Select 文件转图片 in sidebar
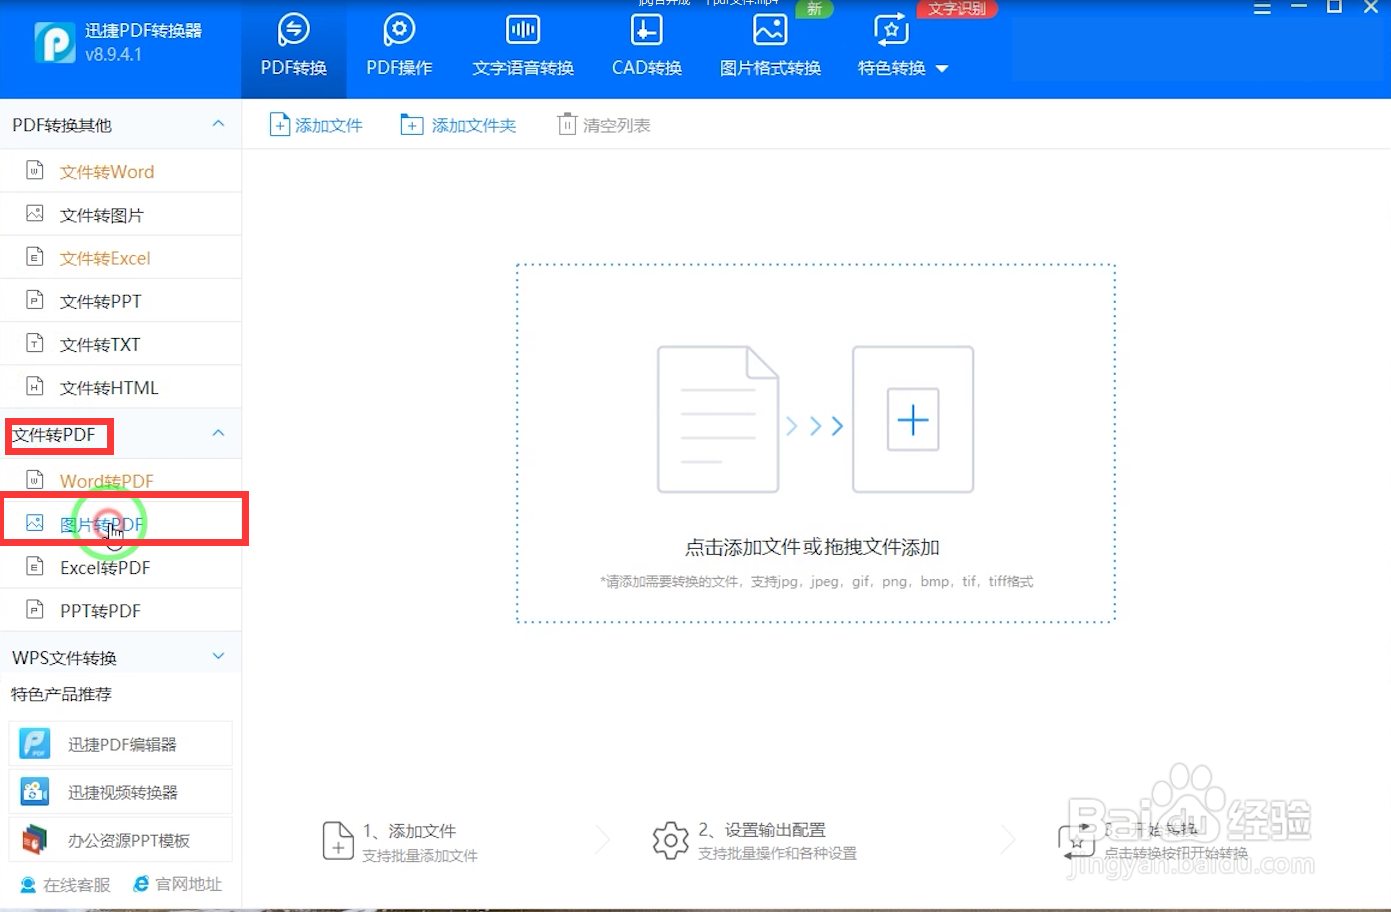 pyautogui.click(x=120, y=215)
